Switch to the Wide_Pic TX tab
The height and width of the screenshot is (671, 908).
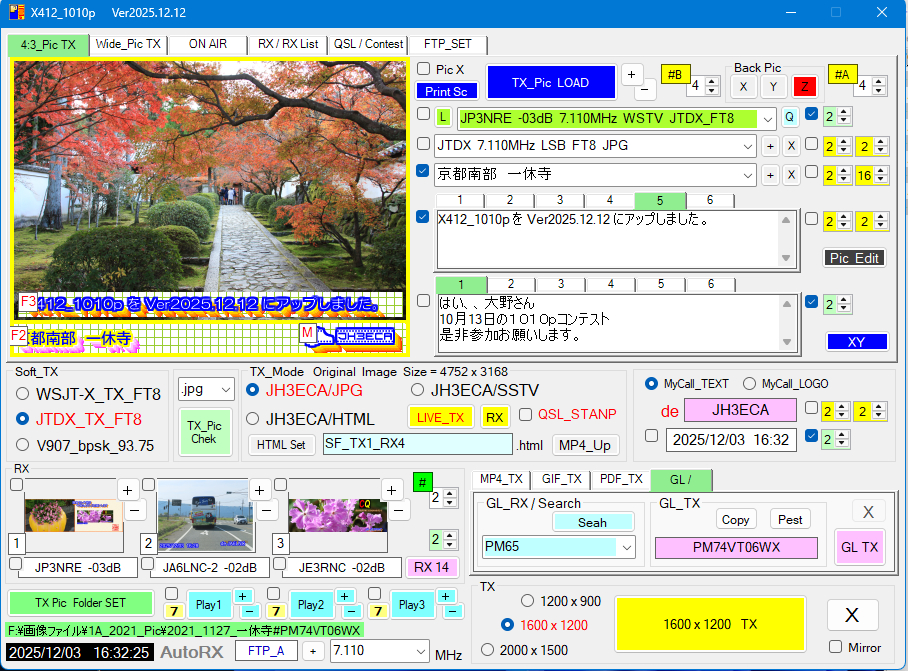click(127, 44)
